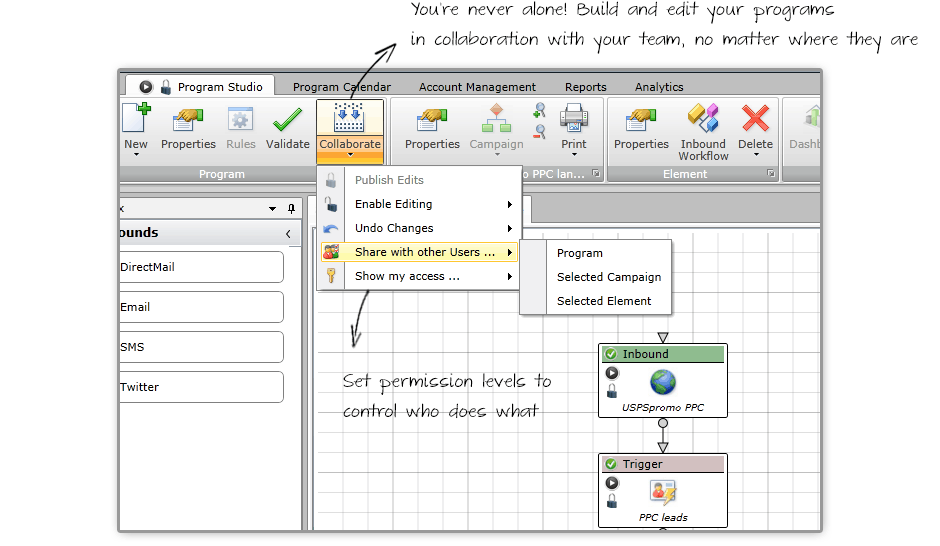The image size is (940, 546).
Task: Select the DirectMail inbound button
Action: tap(200, 268)
